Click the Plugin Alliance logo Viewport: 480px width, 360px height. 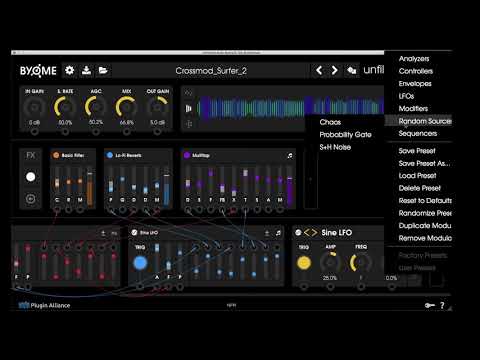click(44, 305)
